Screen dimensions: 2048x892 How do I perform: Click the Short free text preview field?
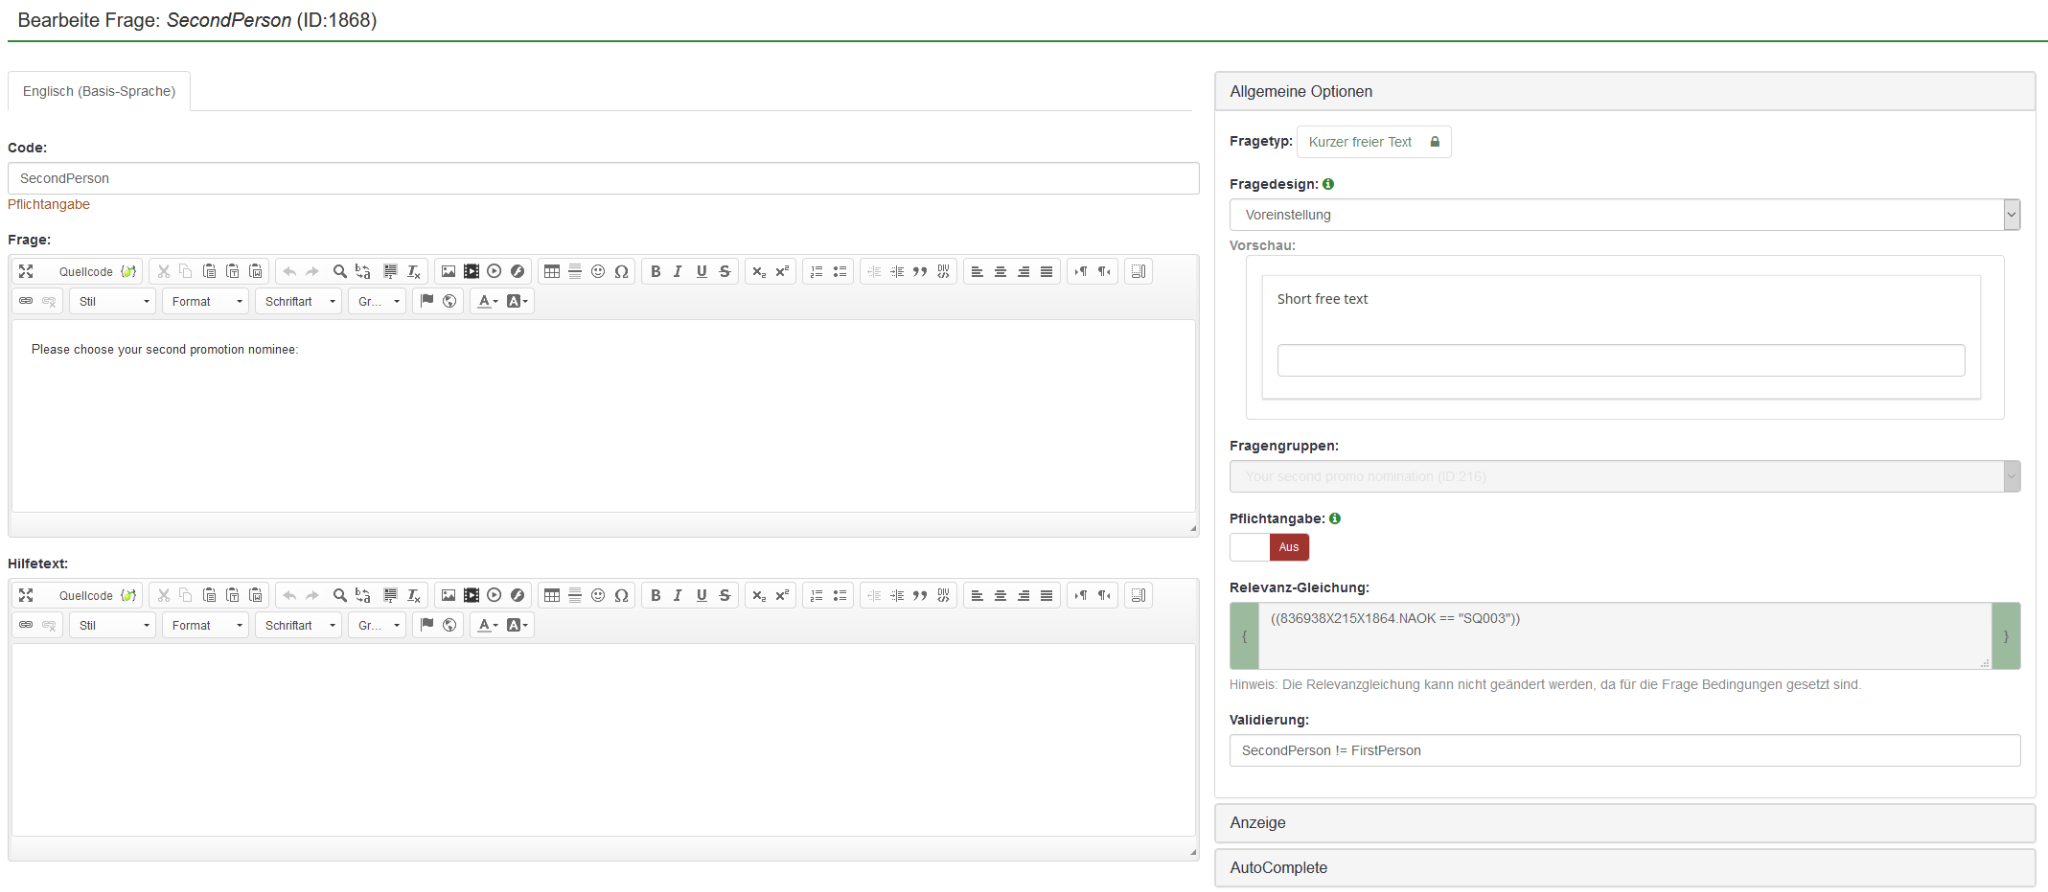[x=1621, y=361]
